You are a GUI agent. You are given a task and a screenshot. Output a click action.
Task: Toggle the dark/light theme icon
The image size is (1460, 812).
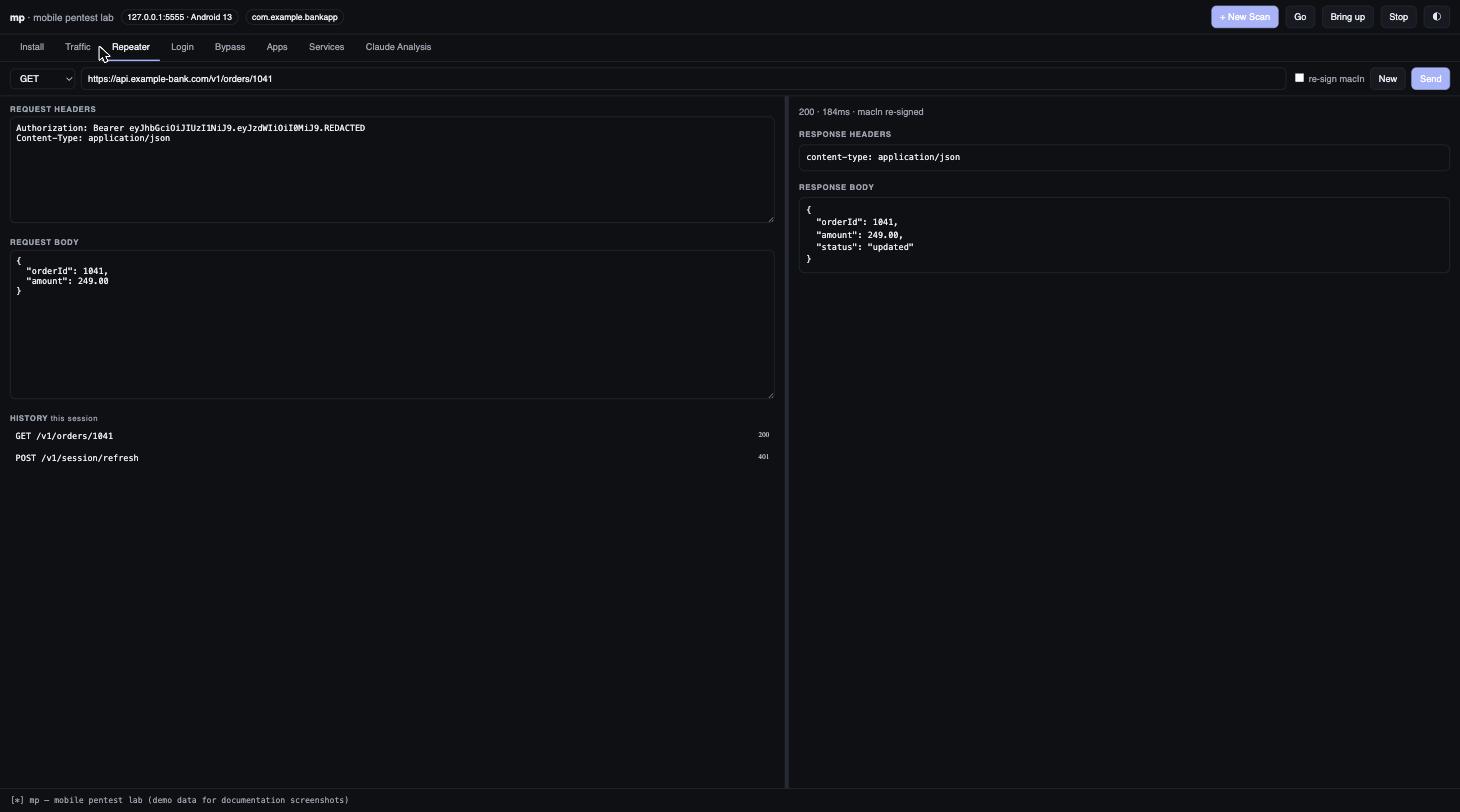click(x=1436, y=17)
